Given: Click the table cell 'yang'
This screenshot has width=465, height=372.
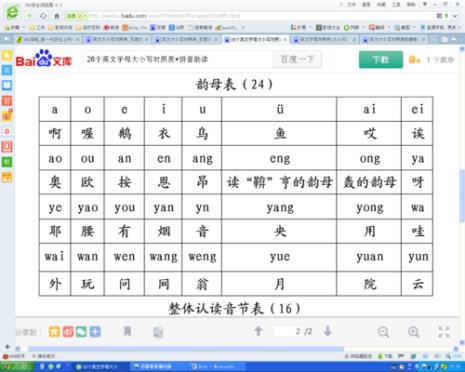Looking at the screenshot, I should 279,207.
